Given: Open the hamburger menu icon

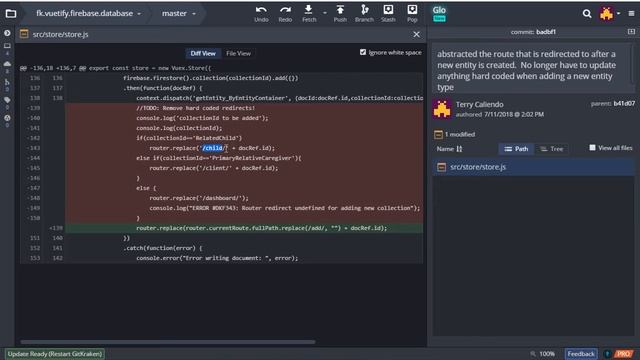Looking at the screenshot, I should click(x=631, y=13).
